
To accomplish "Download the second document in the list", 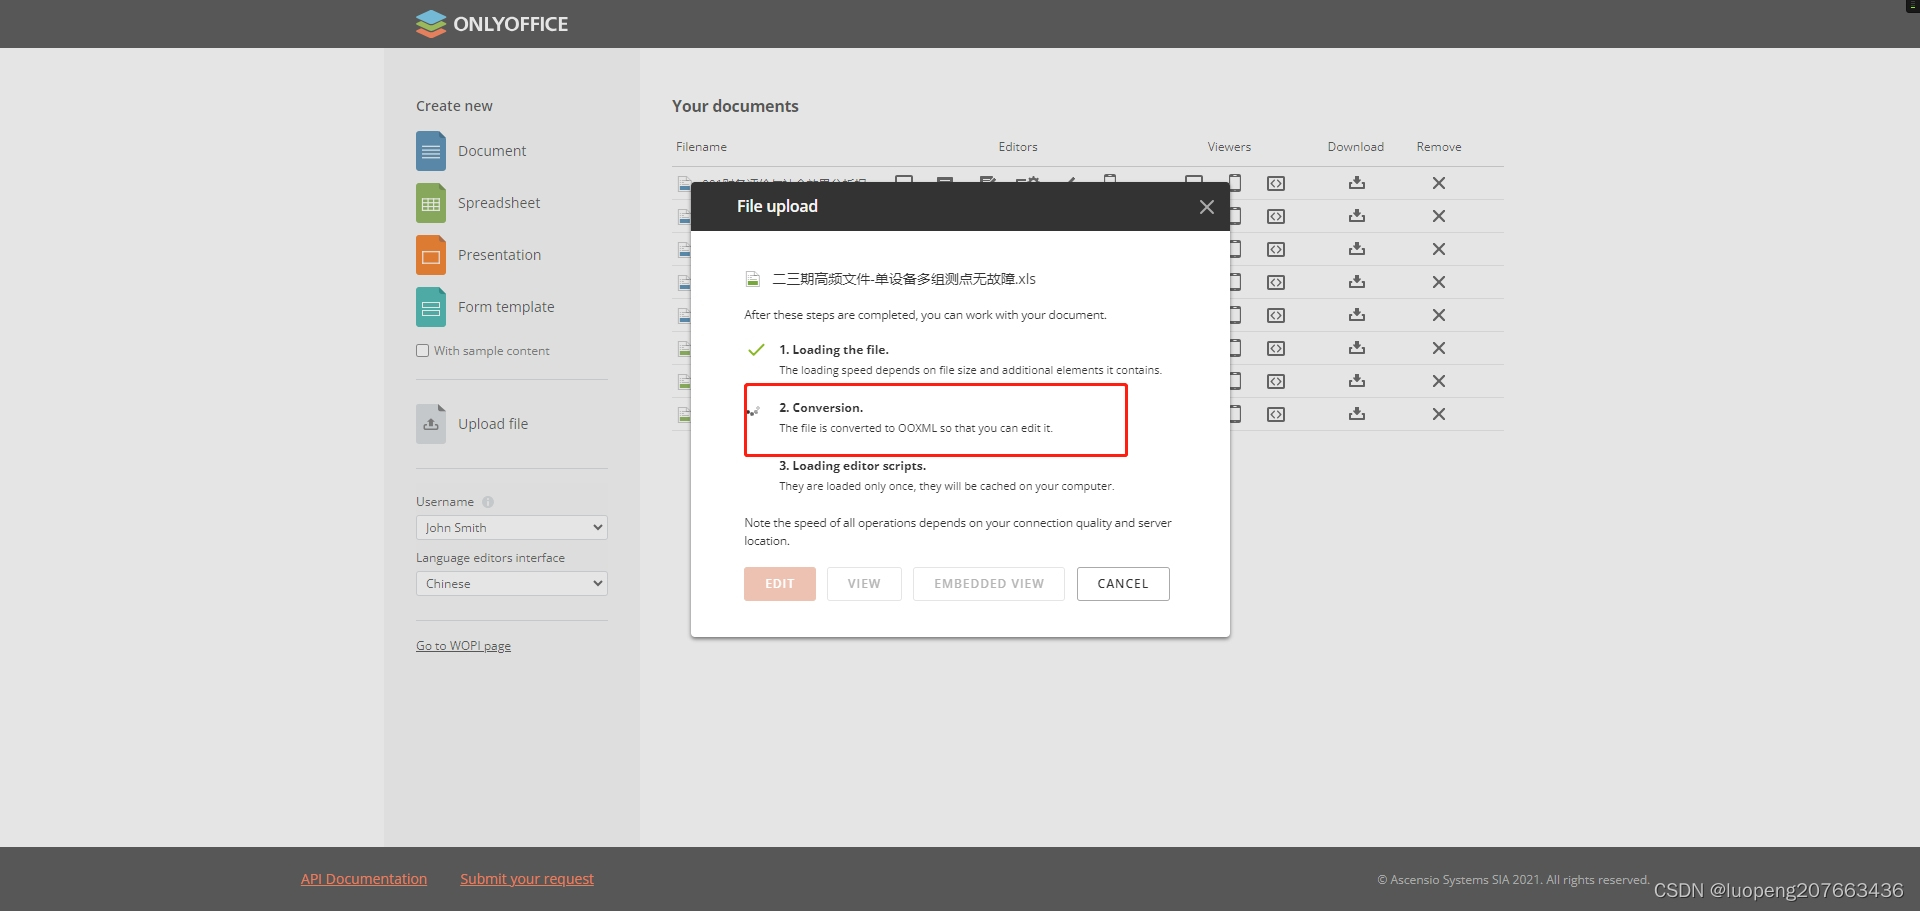I will (x=1357, y=216).
